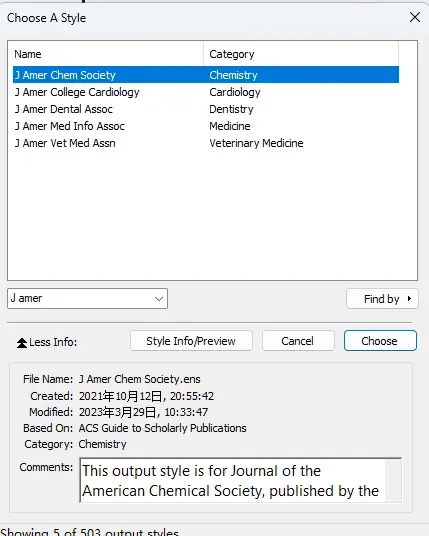Open the J amer search dropdown arrow
This screenshot has height=536, width=429.
coord(159,299)
